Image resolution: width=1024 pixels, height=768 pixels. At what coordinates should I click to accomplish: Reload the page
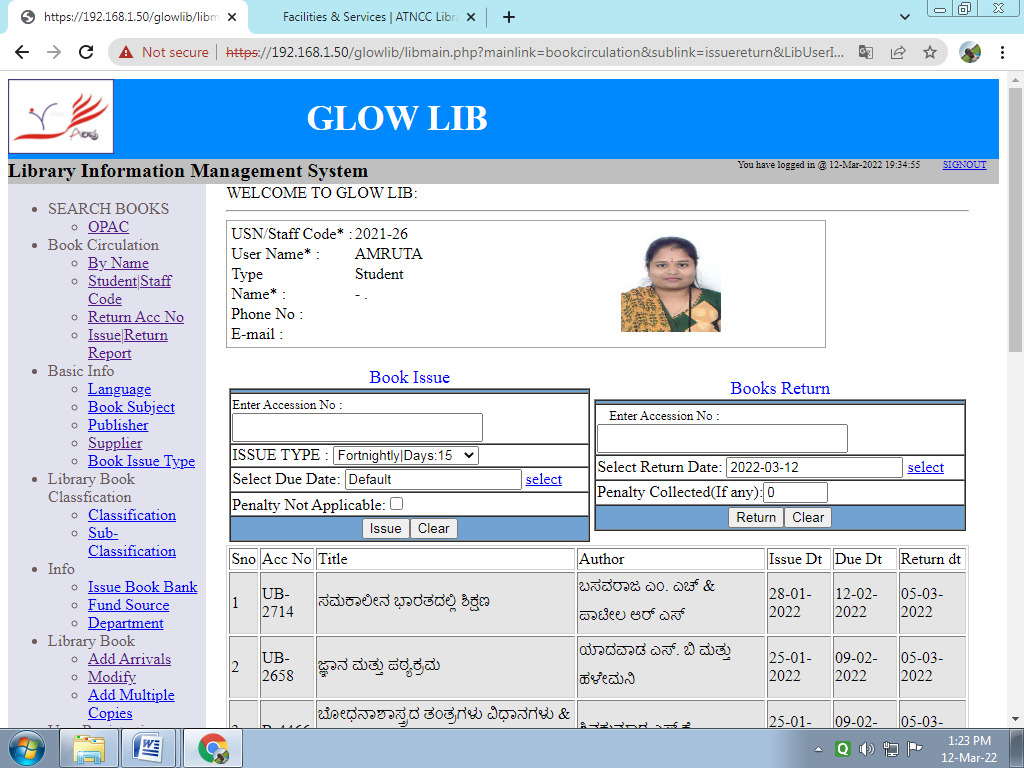click(86, 52)
